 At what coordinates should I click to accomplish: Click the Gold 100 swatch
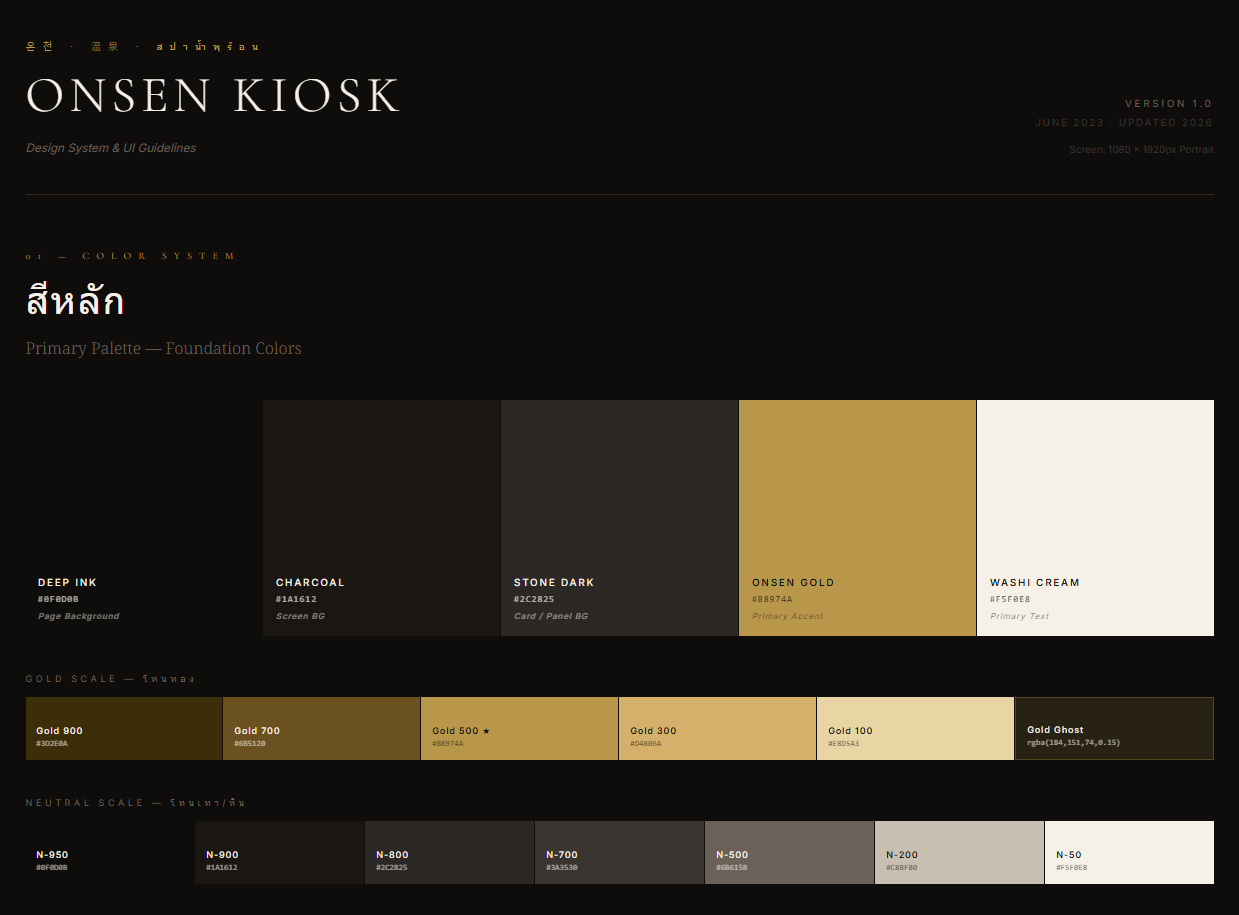tap(915, 729)
